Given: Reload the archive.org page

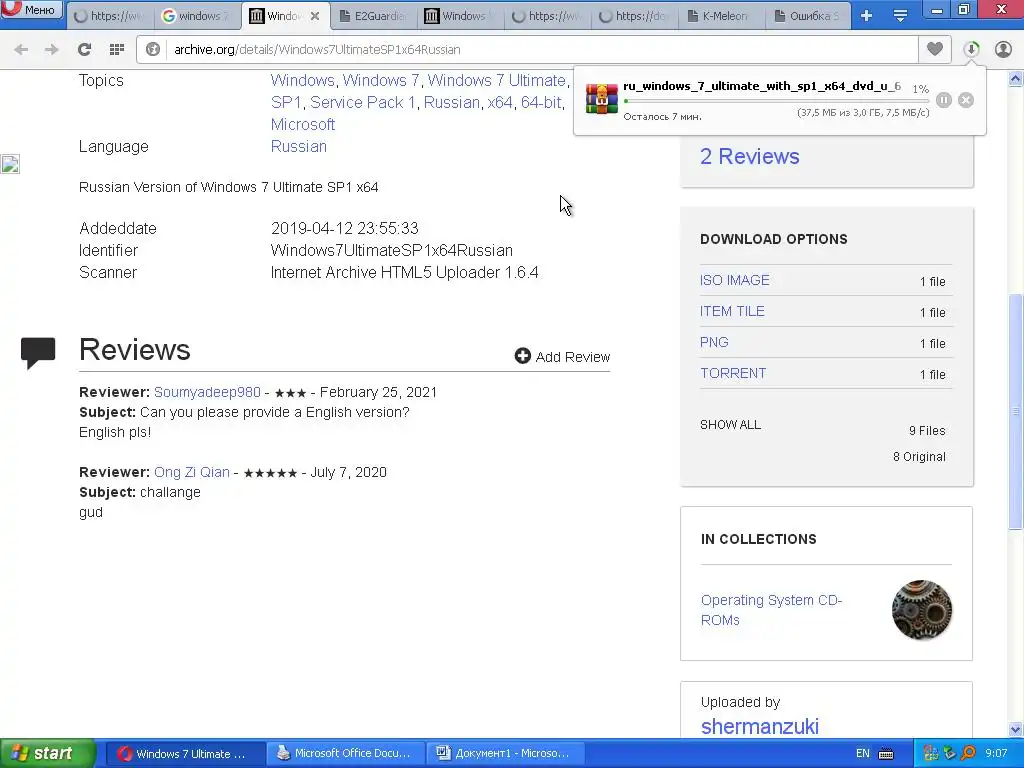Looking at the screenshot, I should 84,50.
